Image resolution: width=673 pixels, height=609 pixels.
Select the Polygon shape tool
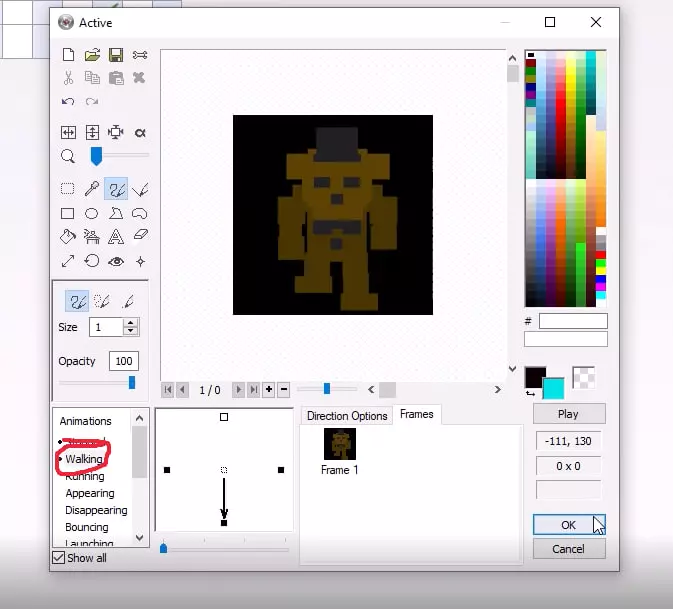116,213
